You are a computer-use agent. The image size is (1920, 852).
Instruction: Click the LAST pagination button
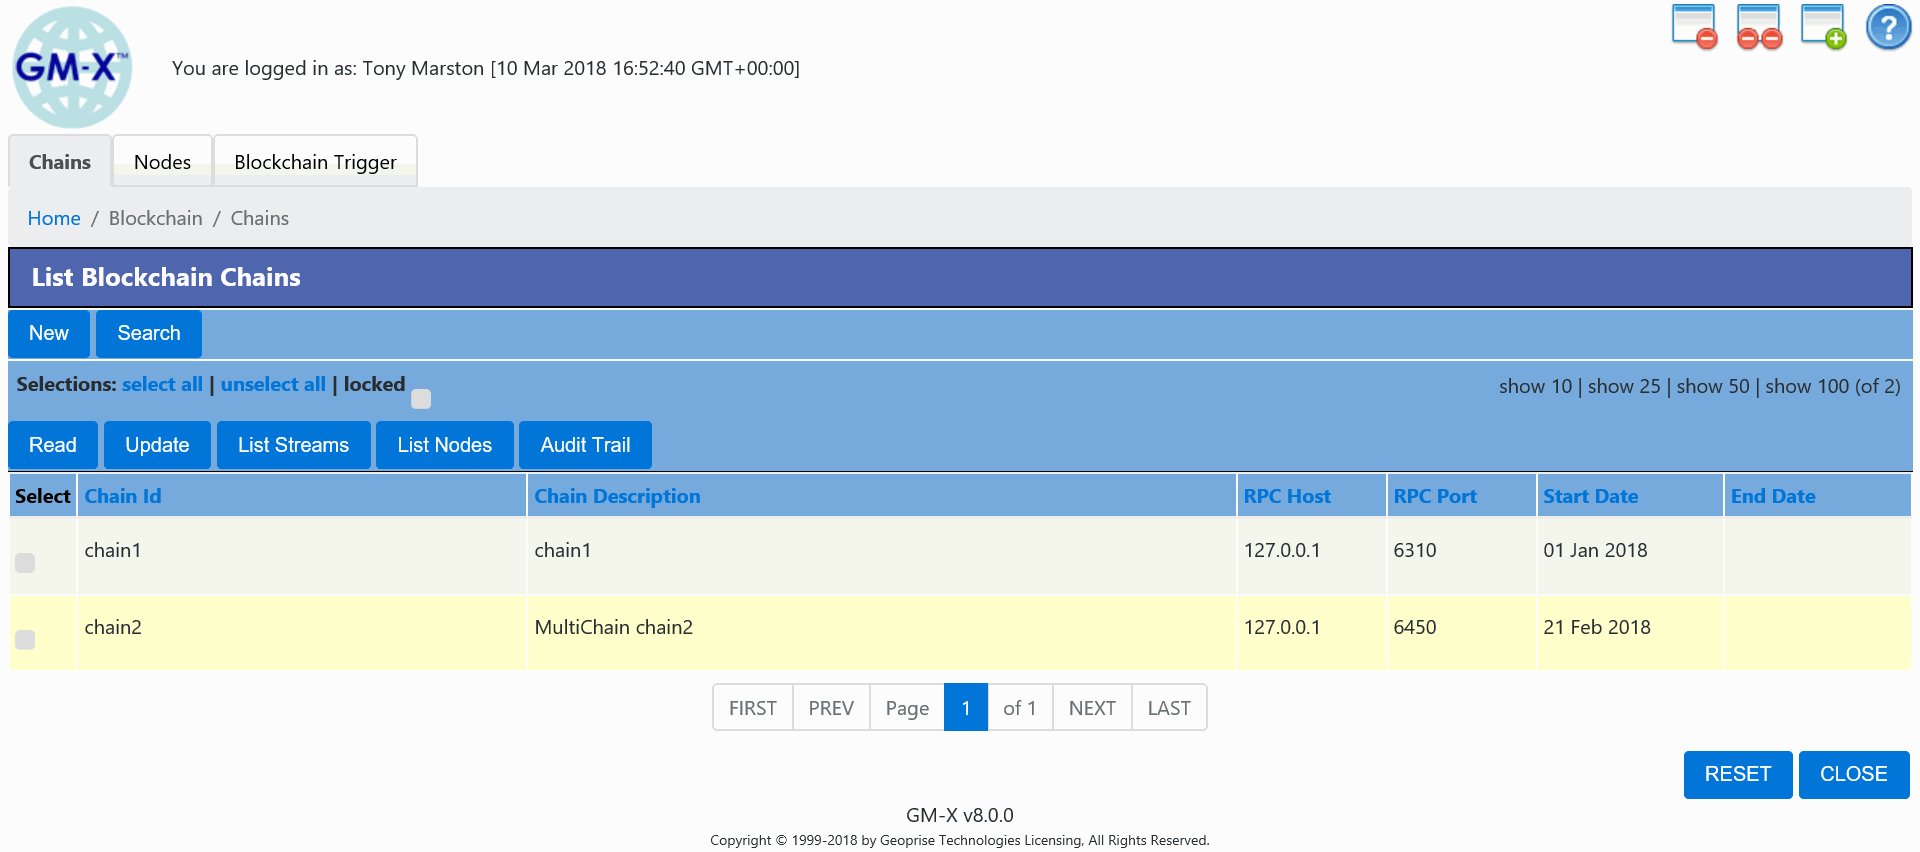[1169, 708]
